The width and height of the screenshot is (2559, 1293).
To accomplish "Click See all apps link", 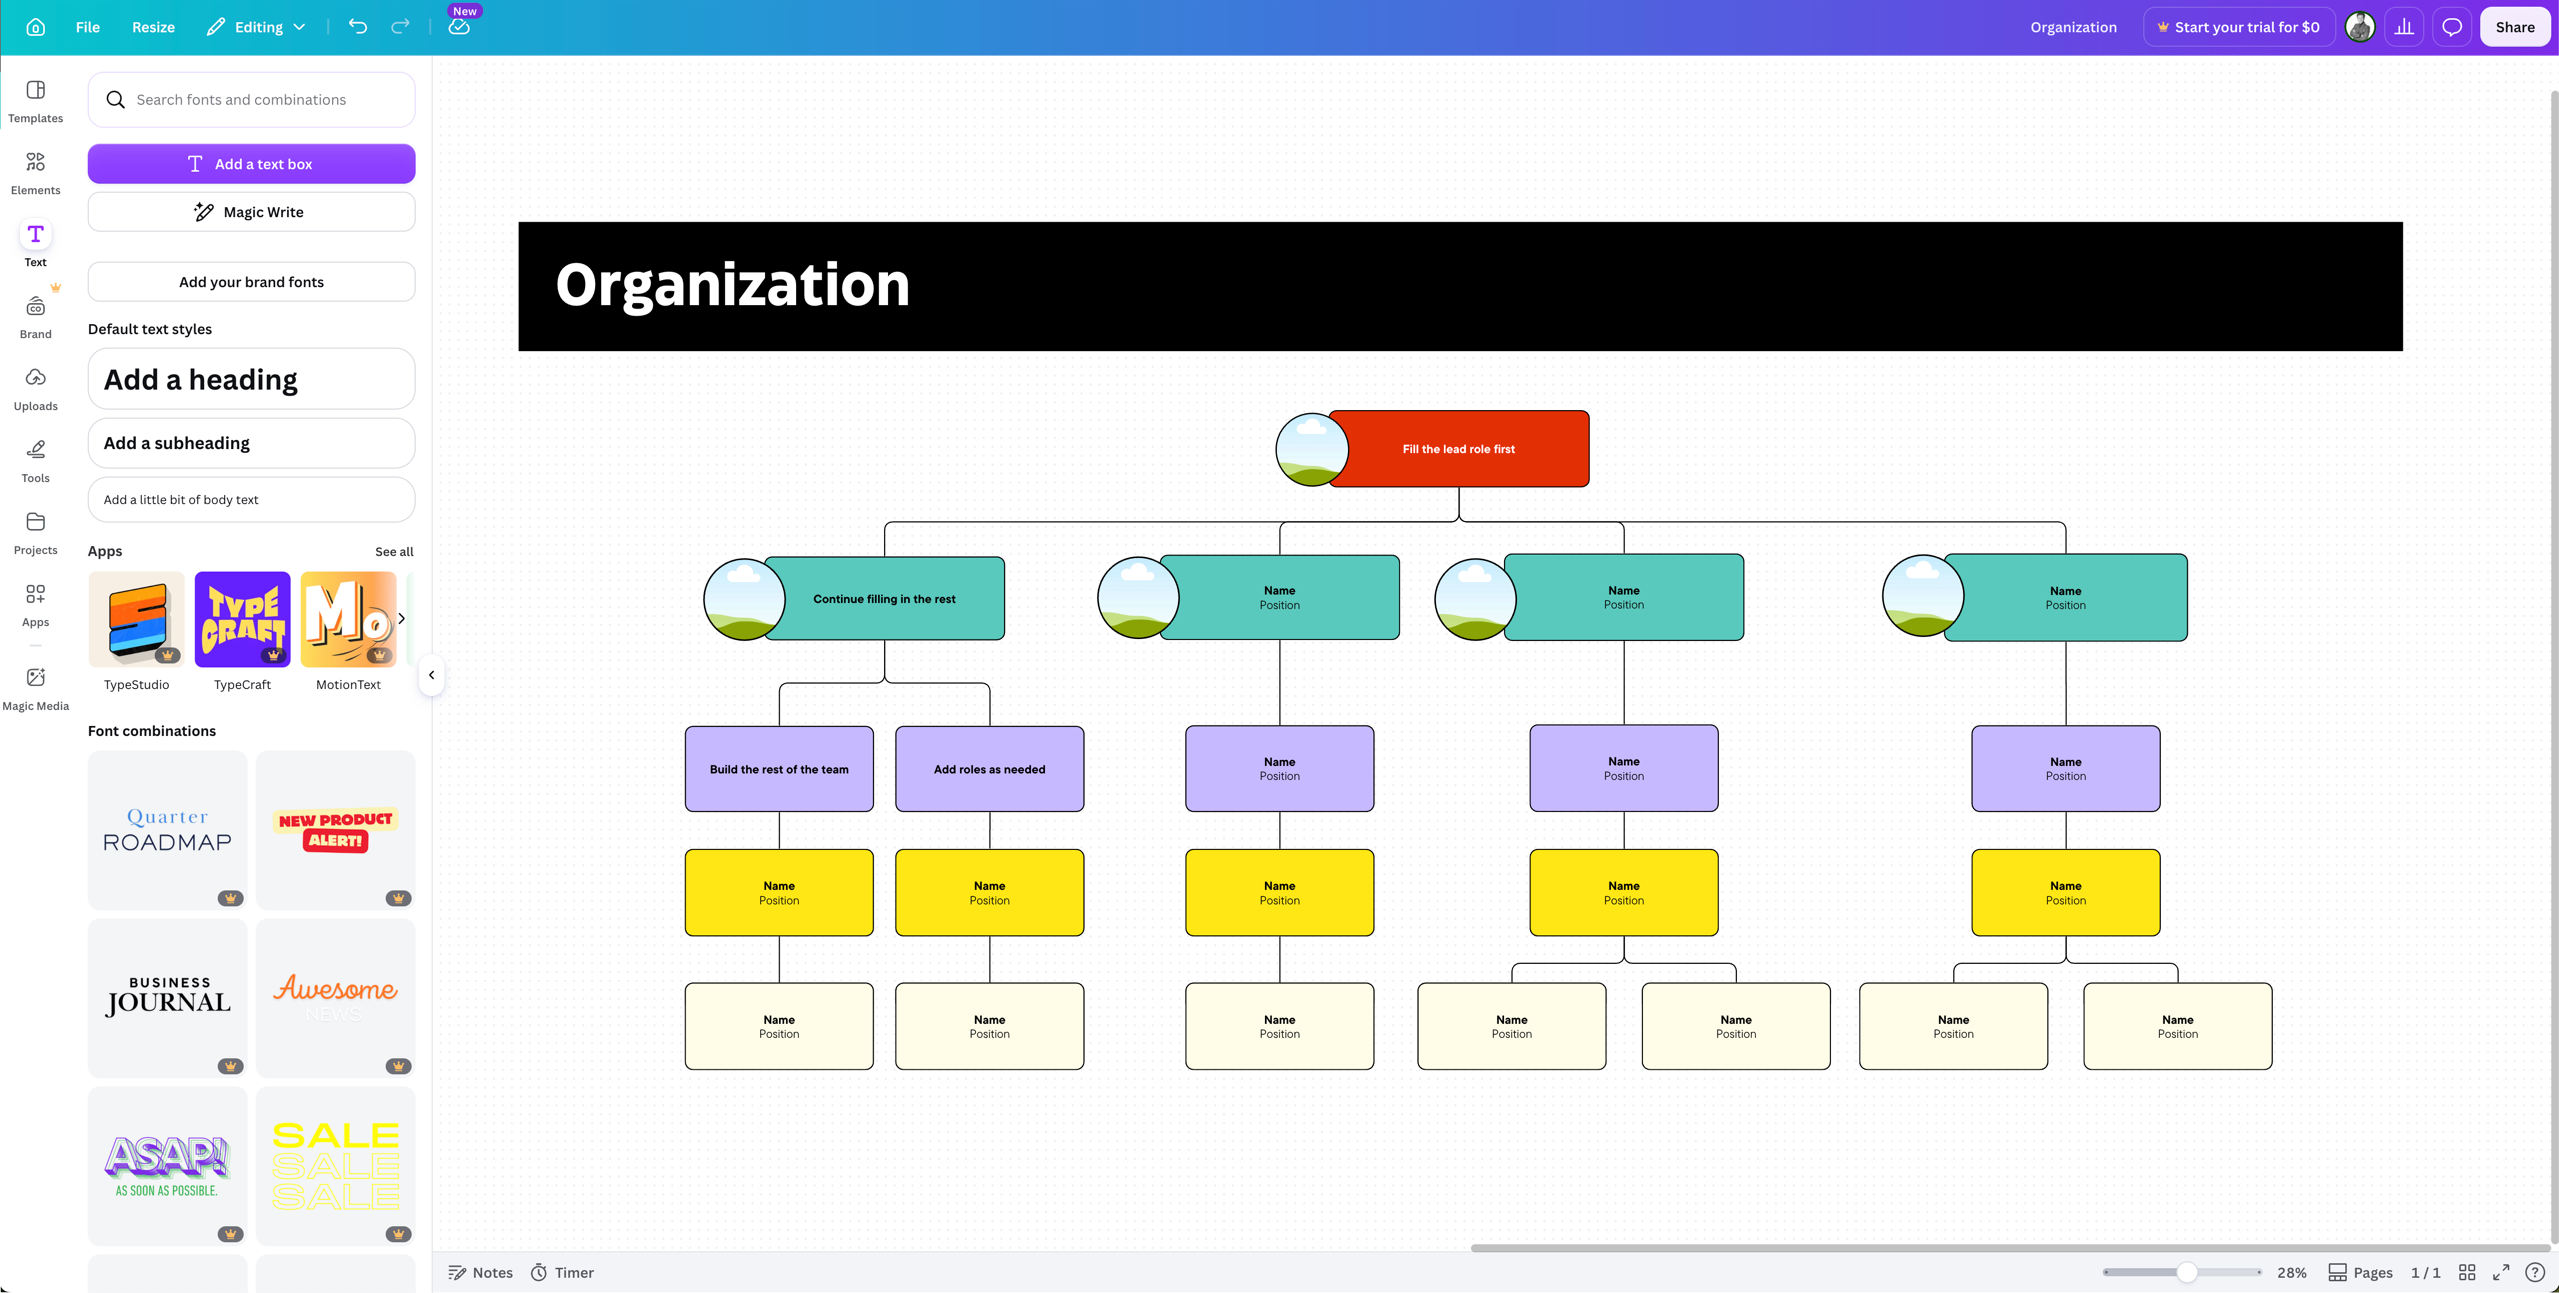I will (x=394, y=551).
